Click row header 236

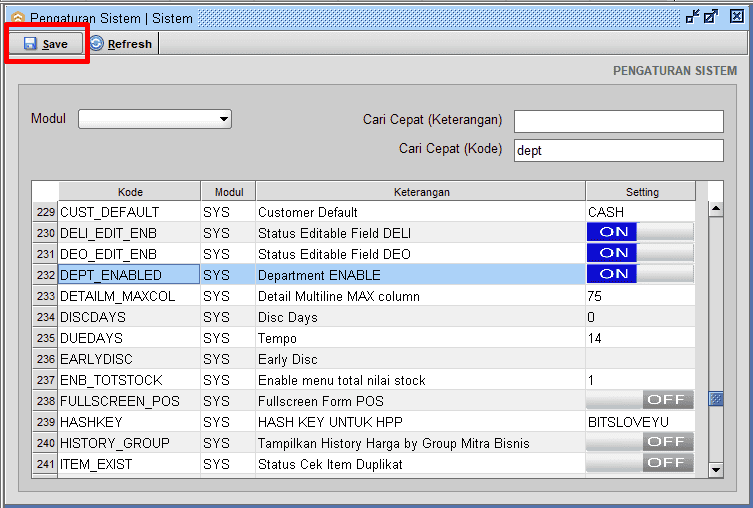tap(46, 359)
